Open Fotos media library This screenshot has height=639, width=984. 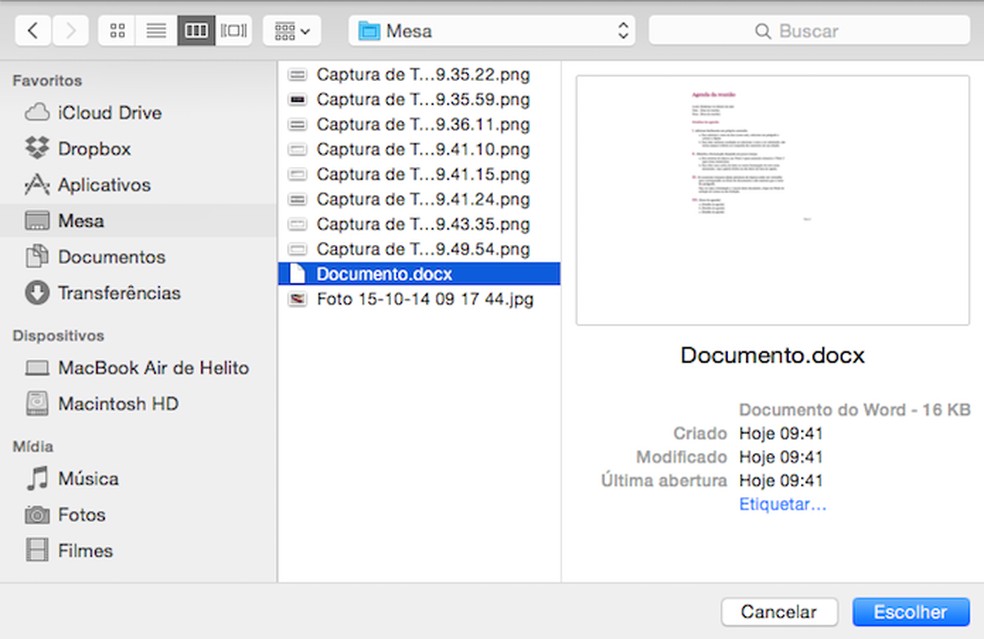coord(81,515)
